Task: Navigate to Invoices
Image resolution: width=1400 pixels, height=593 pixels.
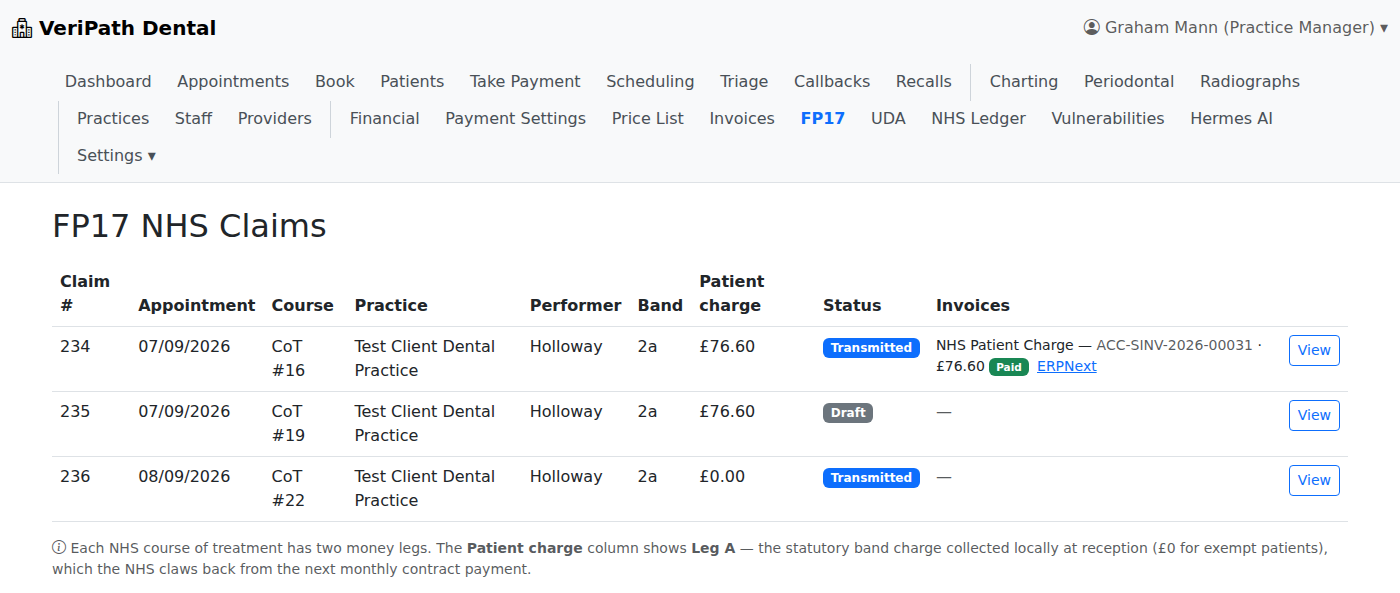Action: pyautogui.click(x=742, y=118)
